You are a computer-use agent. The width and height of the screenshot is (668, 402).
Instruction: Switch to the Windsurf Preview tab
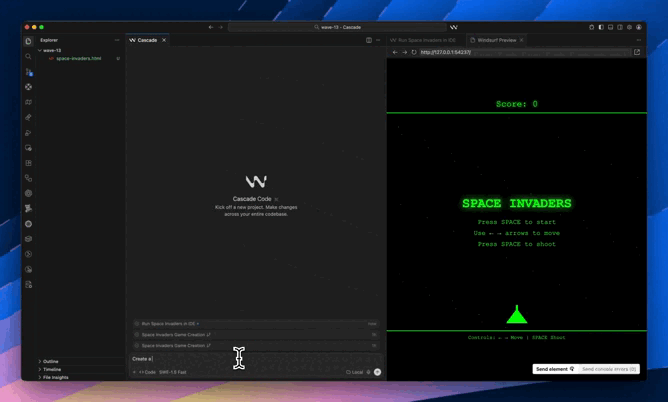pos(496,40)
